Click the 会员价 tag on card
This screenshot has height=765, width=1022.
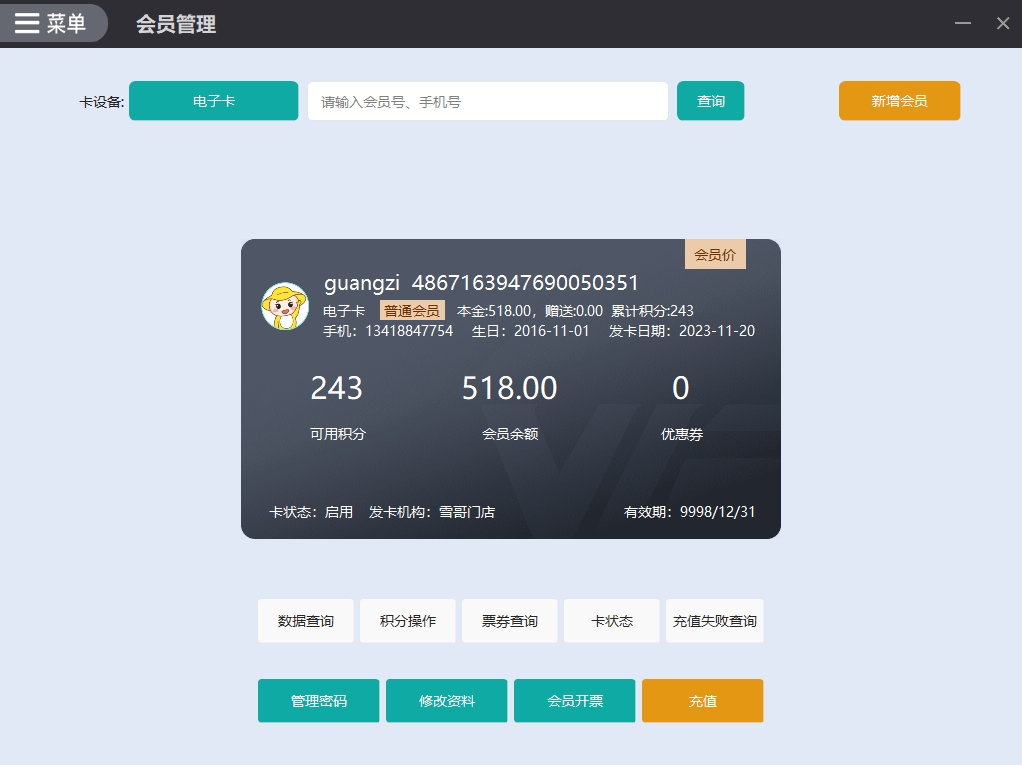[x=715, y=255]
